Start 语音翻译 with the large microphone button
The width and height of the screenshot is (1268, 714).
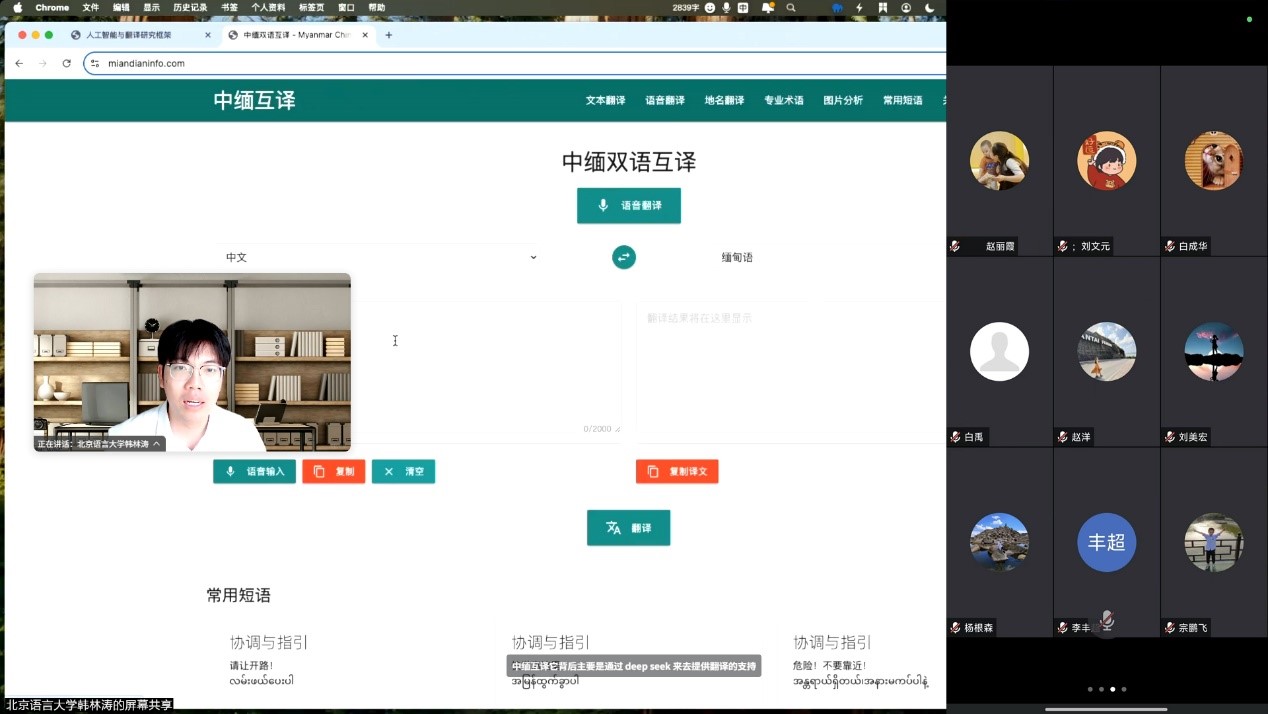(628, 205)
